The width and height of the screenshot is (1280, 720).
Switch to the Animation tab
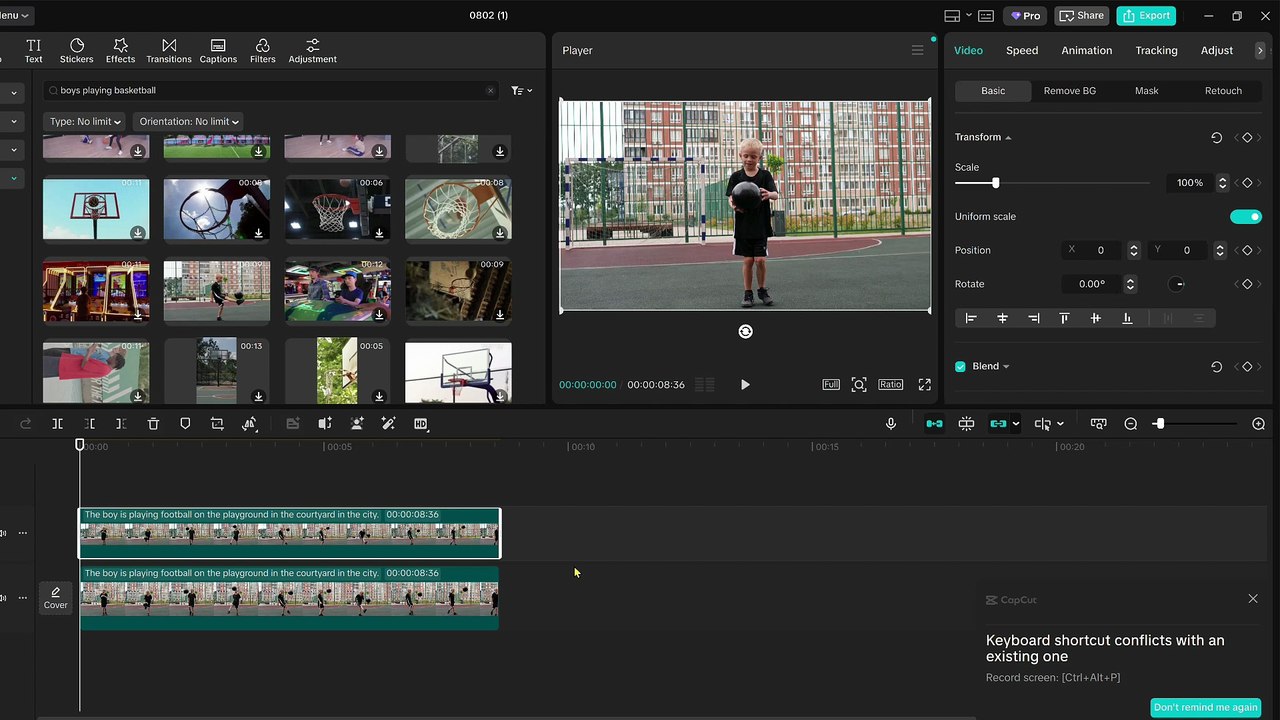[x=1086, y=50]
